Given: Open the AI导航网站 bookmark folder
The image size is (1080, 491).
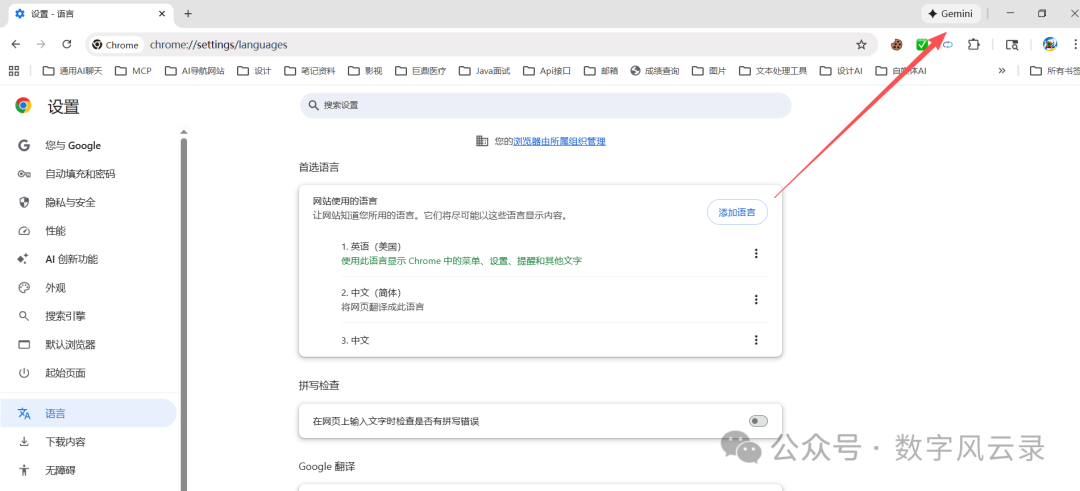Looking at the screenshot, I should 194,70.
